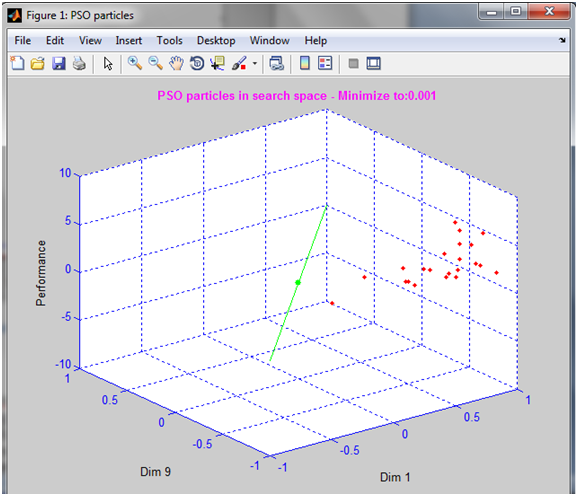Screen dimensions: 578x496
Task: Insert a colorbar from toolbar
Action: (304, 63)
